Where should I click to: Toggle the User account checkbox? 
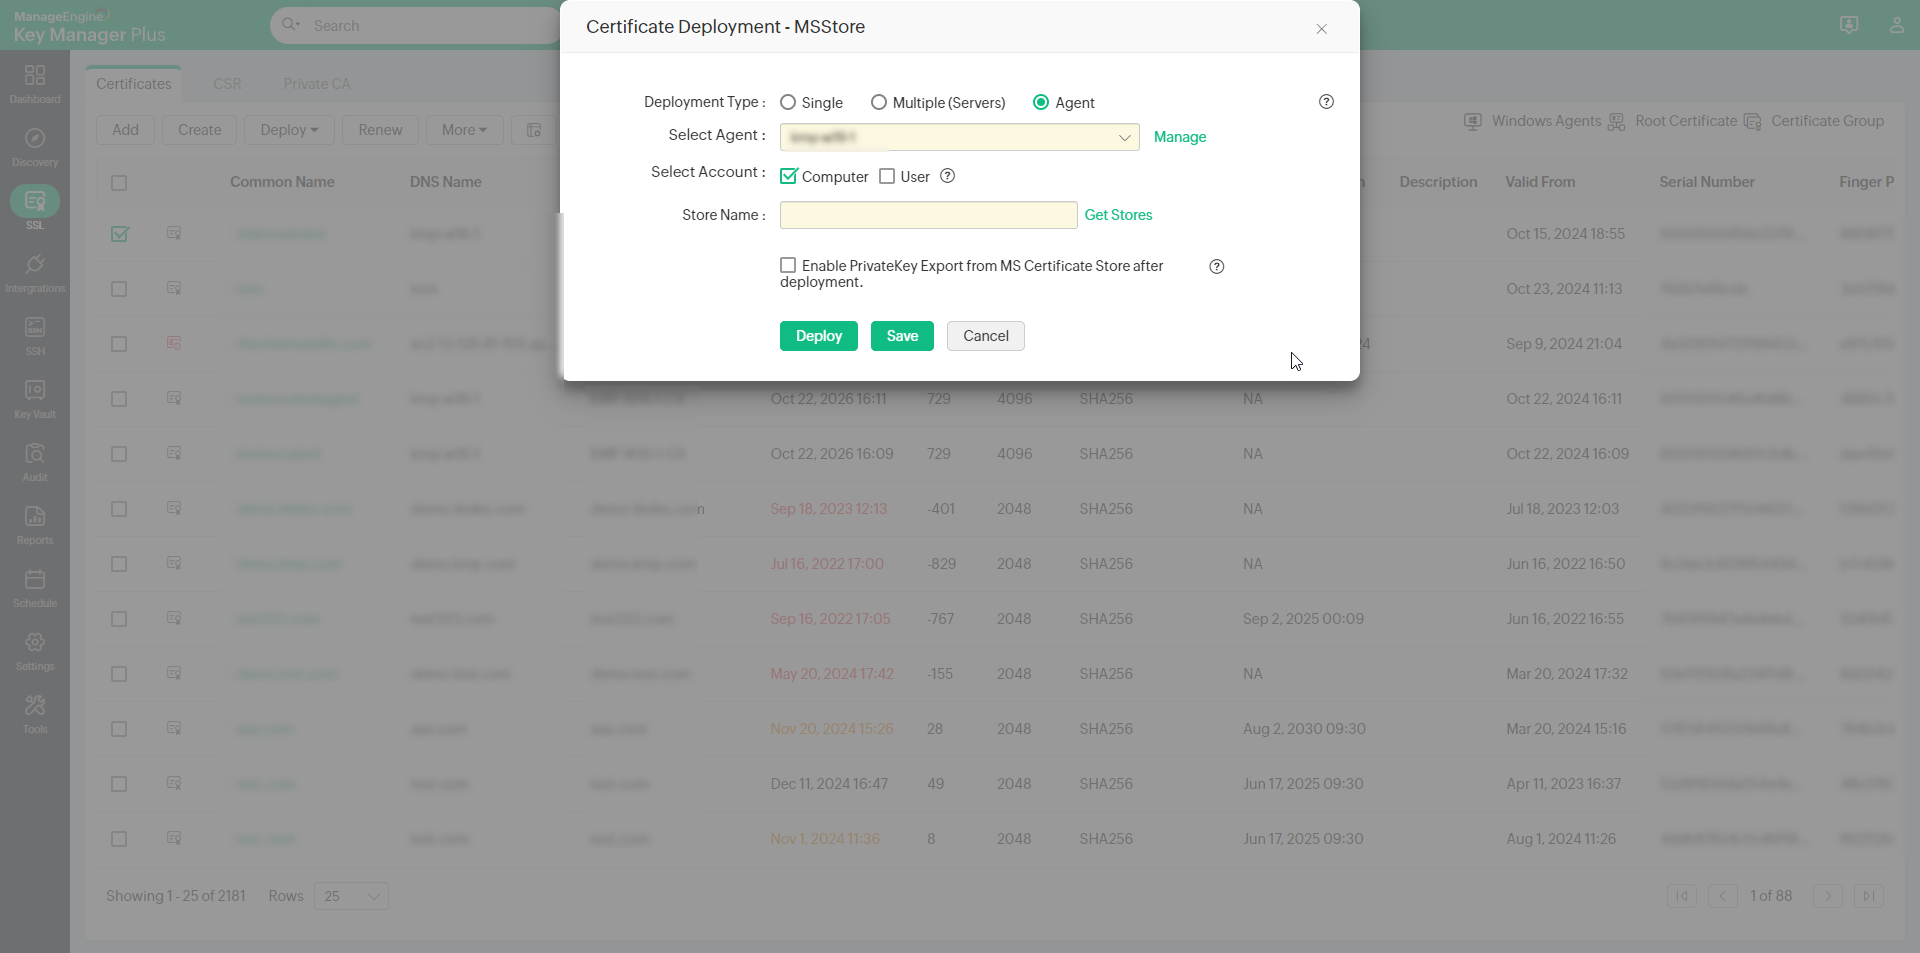[x=887, y=176]
